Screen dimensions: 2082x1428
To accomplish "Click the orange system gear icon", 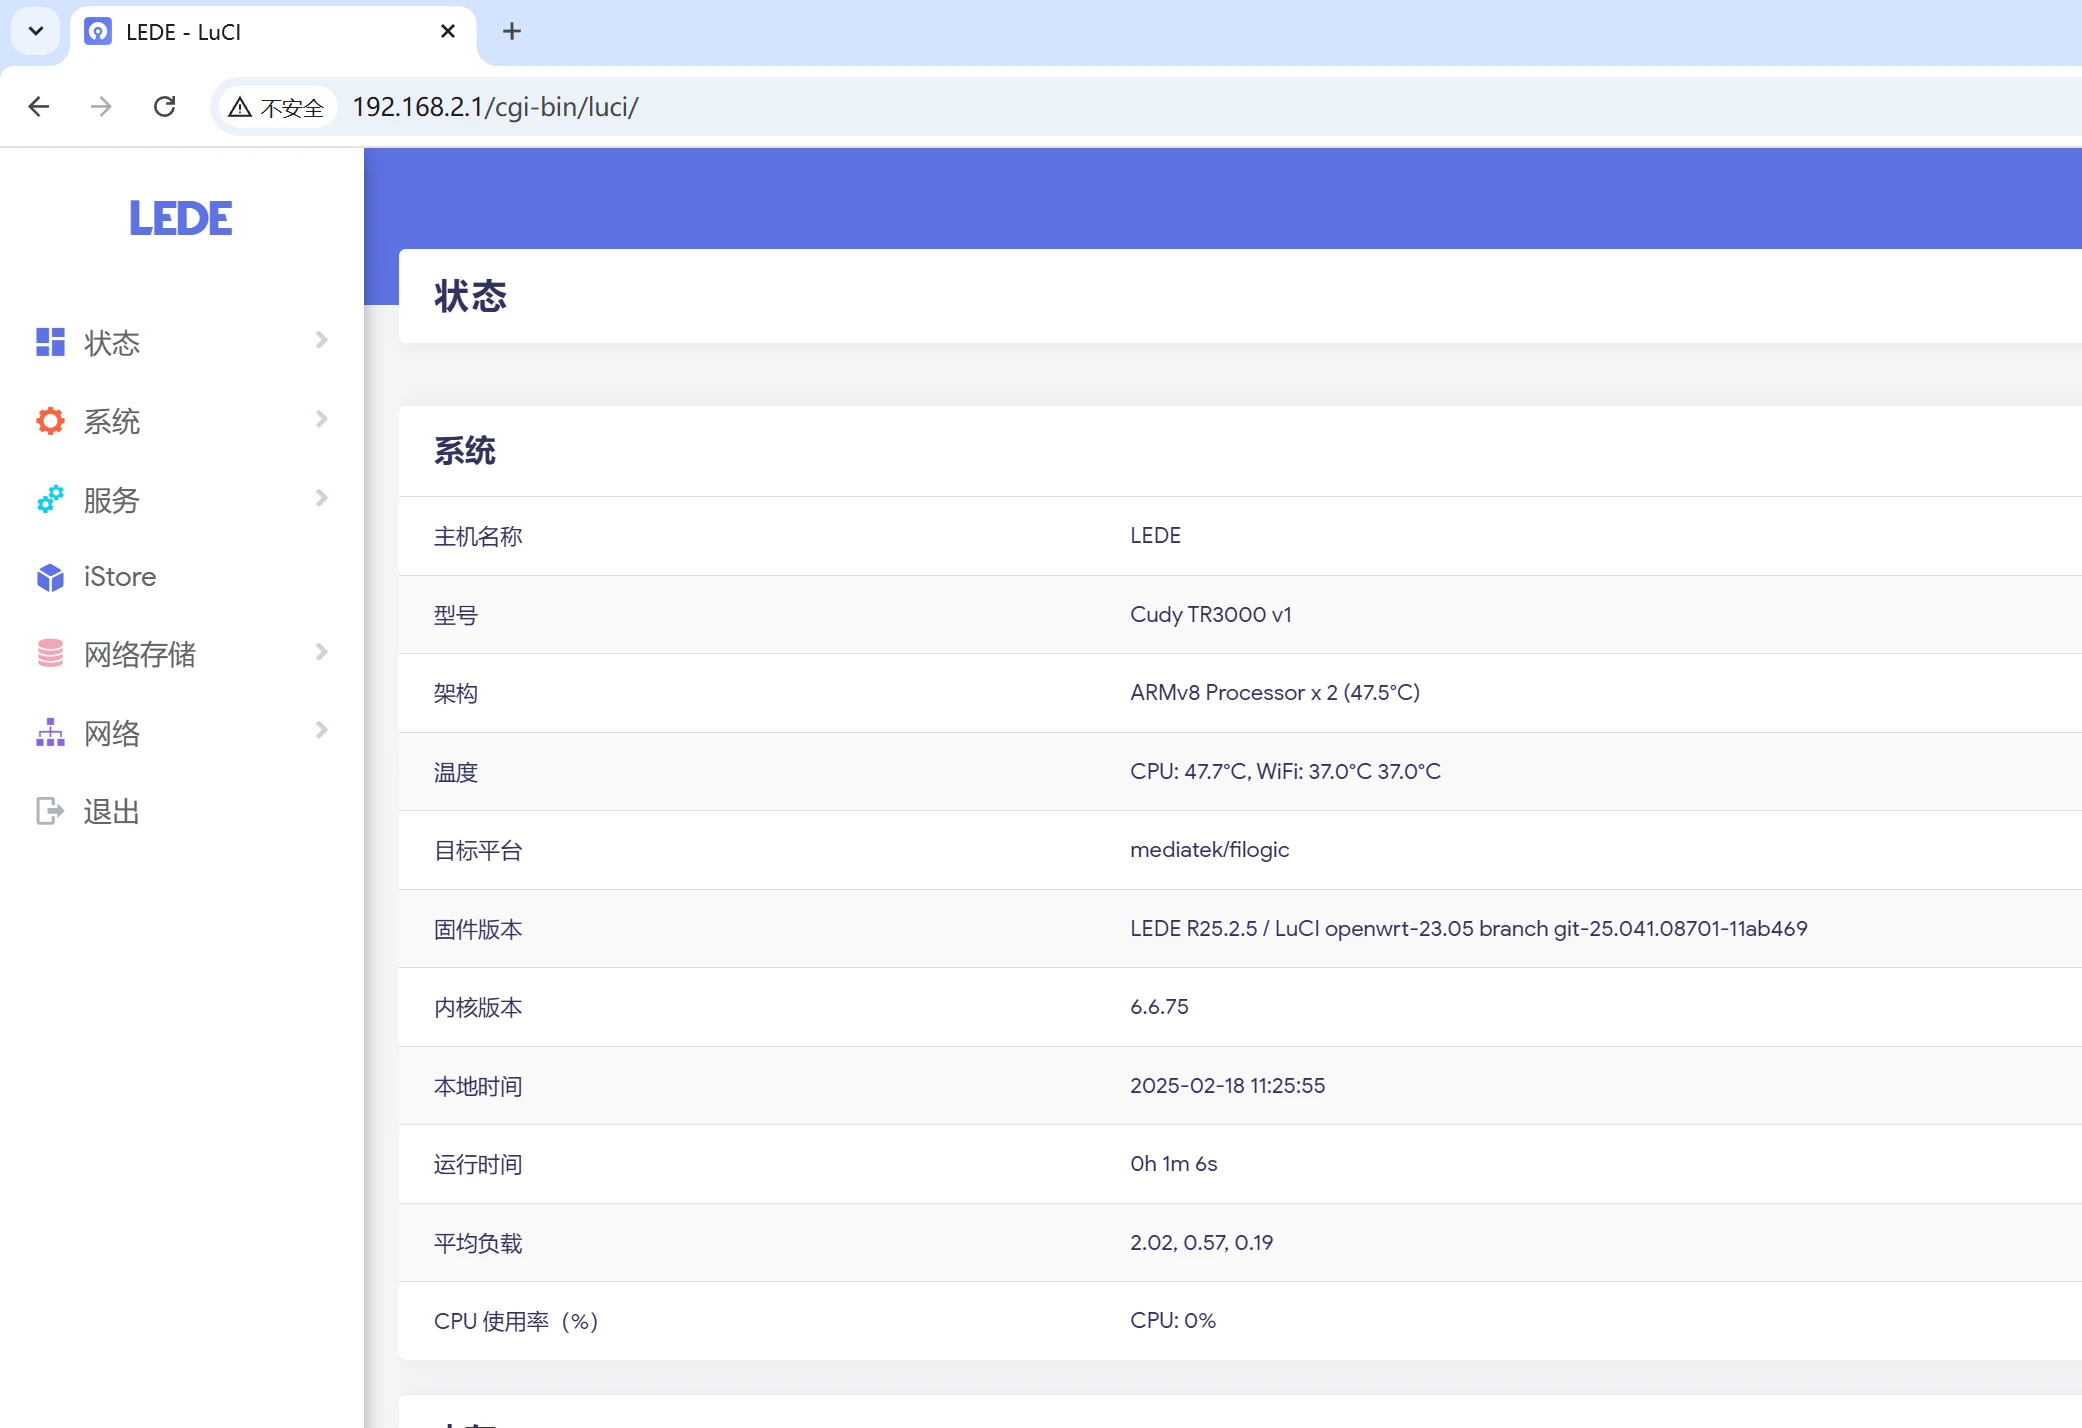I will (x=50, y=421).
